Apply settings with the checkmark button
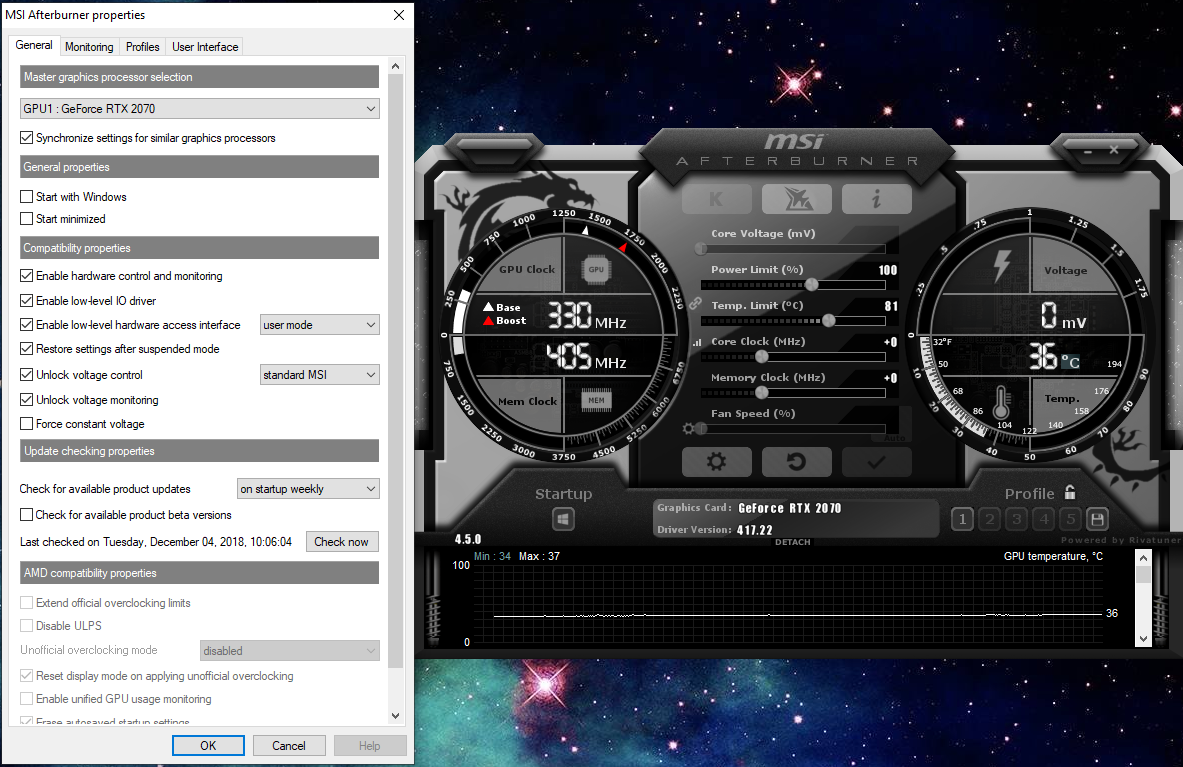Image resolution: width=1183 pixels, height=767 pixels. (x=876, y=462)
